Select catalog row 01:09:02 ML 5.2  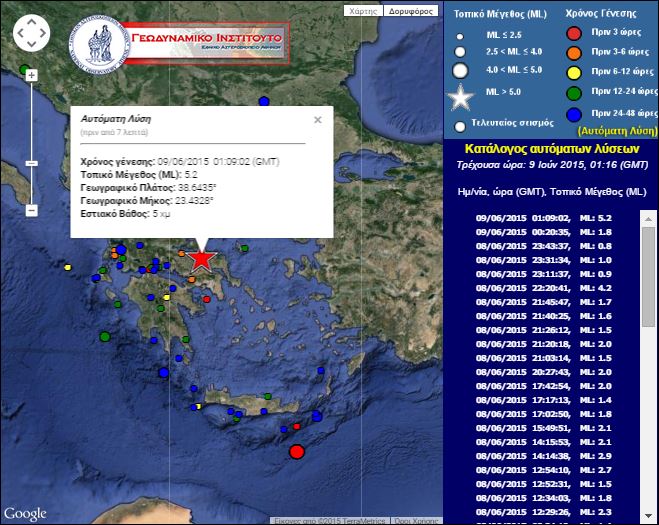click(x=543, y=218)
